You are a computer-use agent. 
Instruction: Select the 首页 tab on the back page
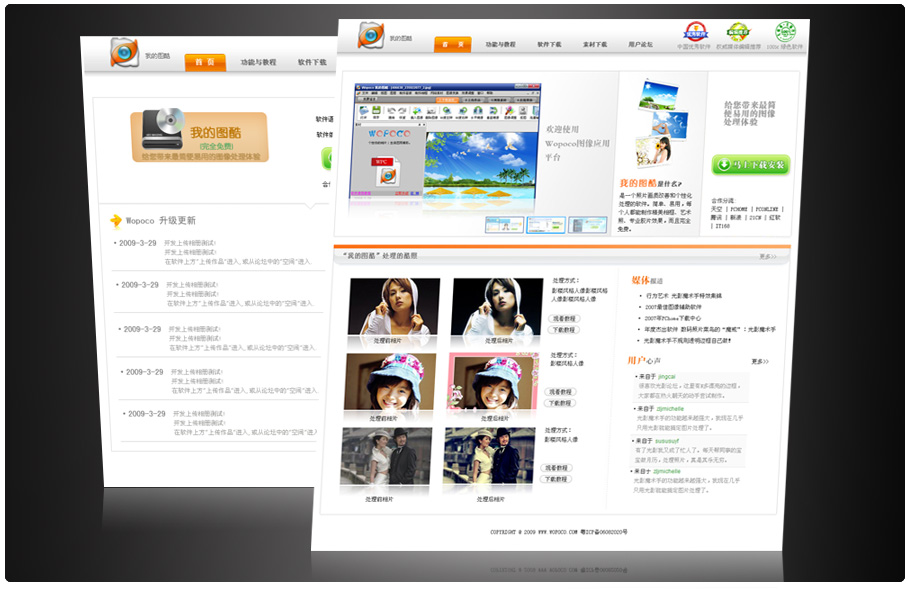coord(205,62)
